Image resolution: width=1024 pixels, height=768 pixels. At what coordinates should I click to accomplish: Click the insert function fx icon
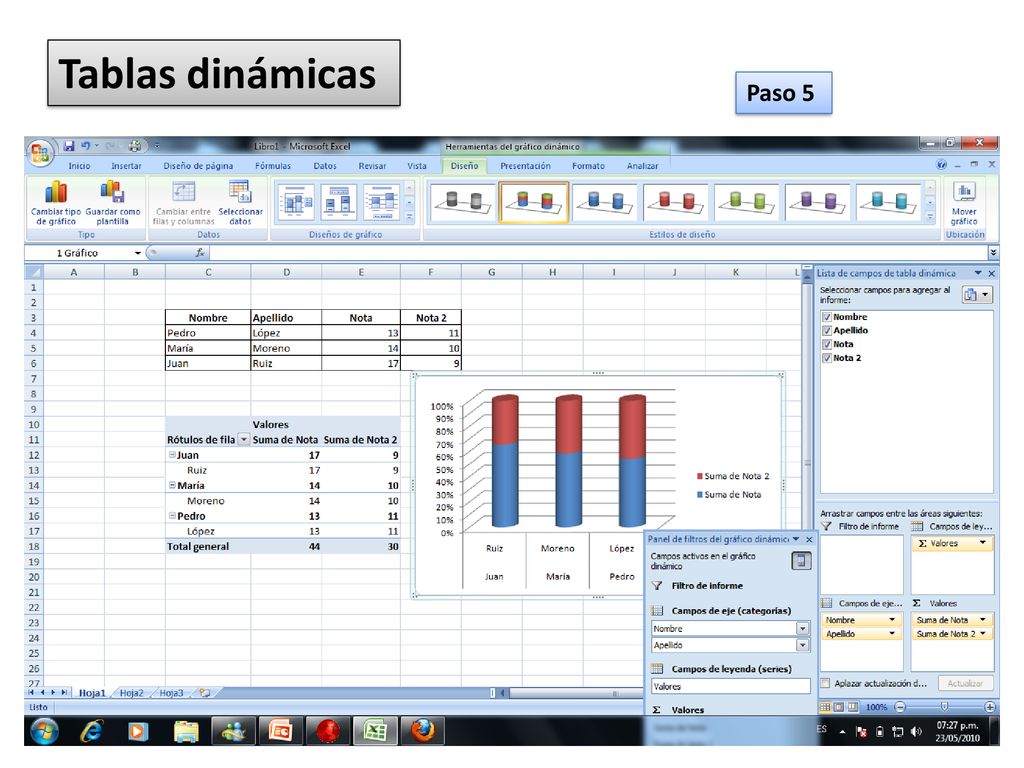(x=200, y=253)
